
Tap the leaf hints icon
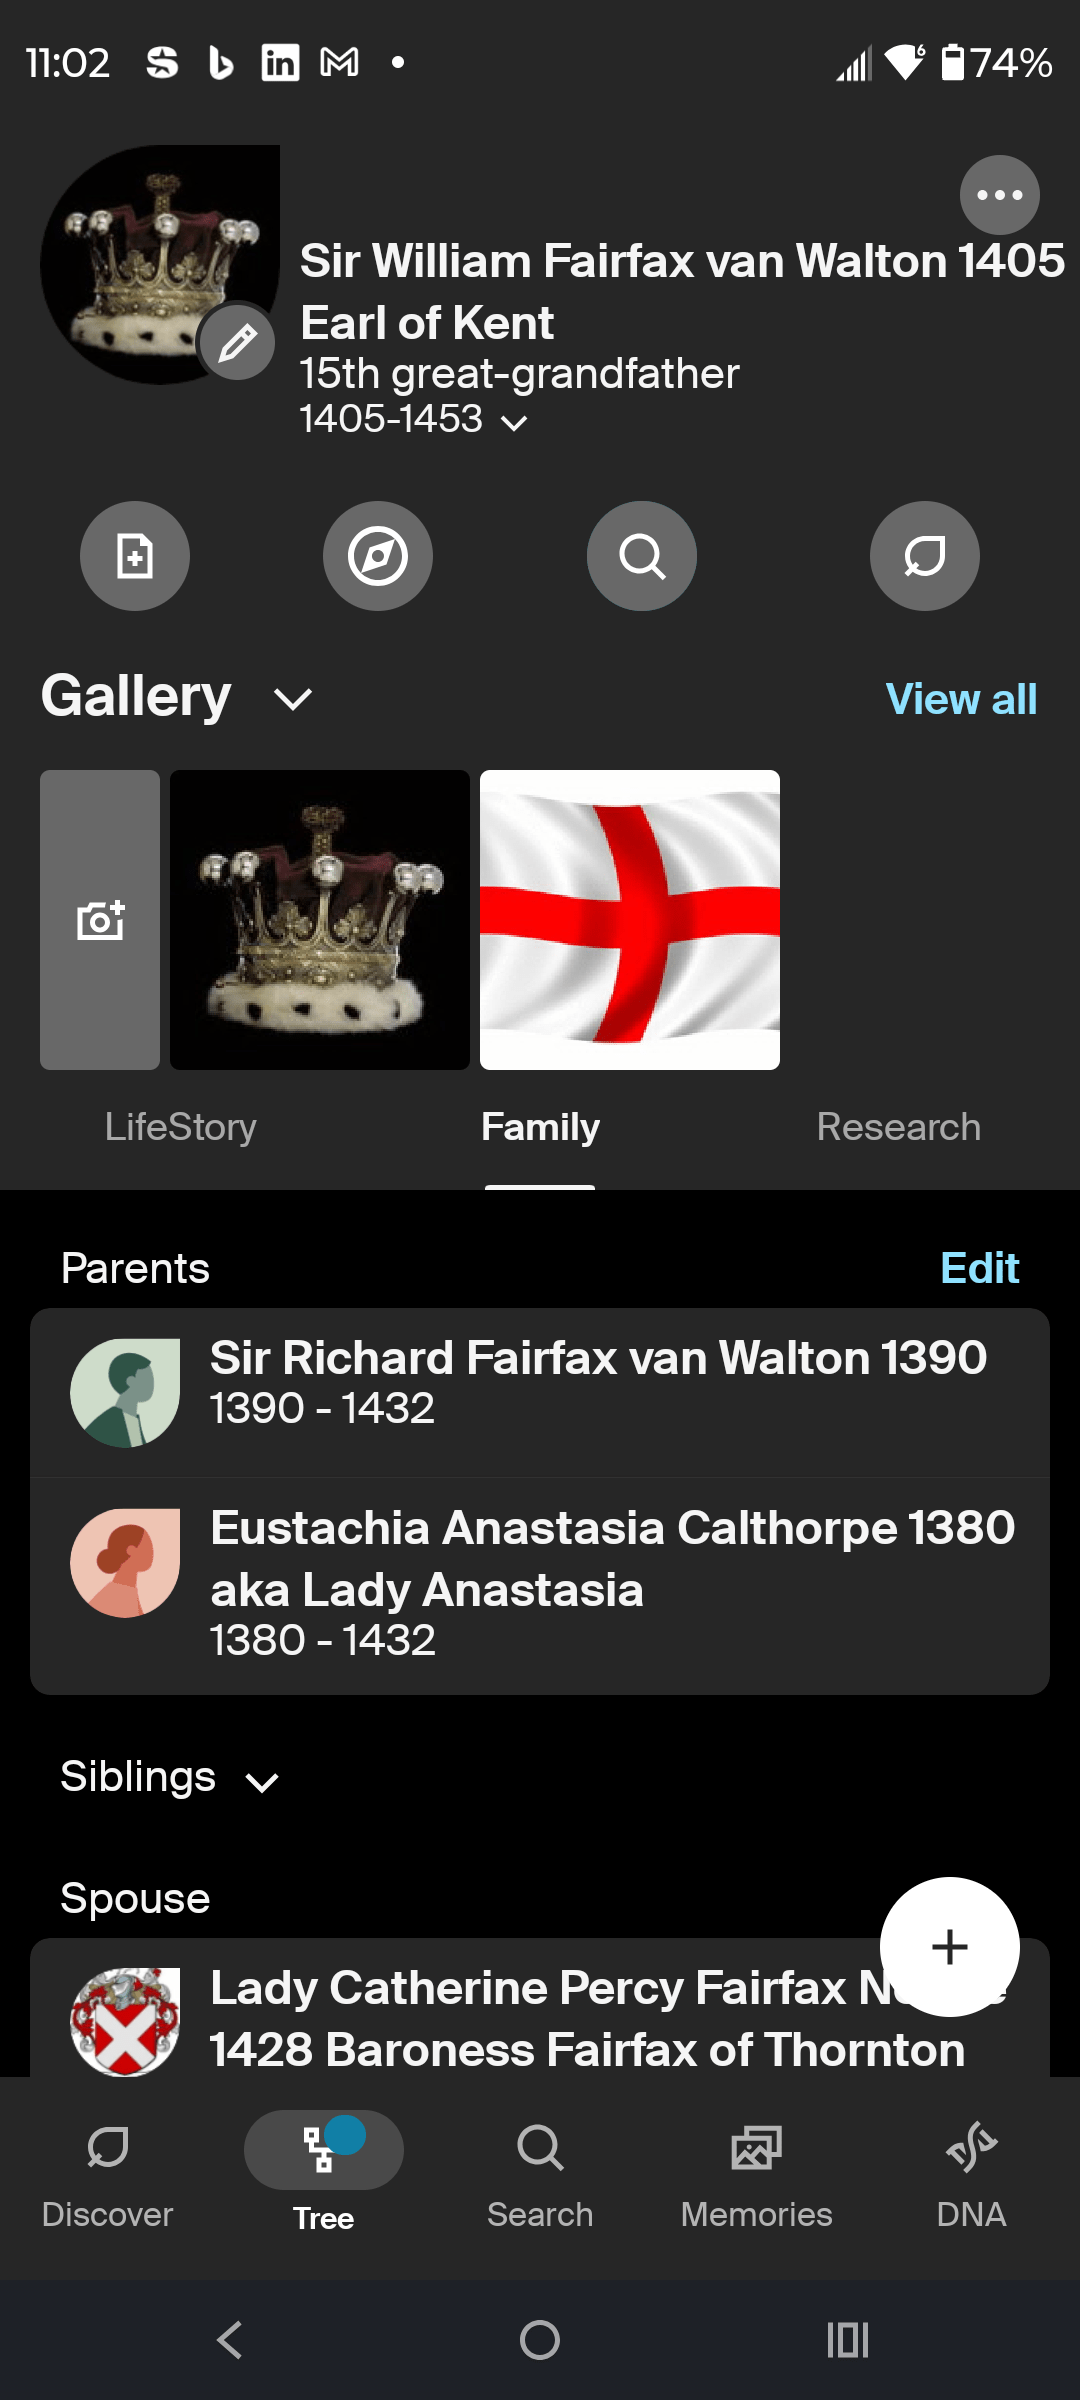925,556
